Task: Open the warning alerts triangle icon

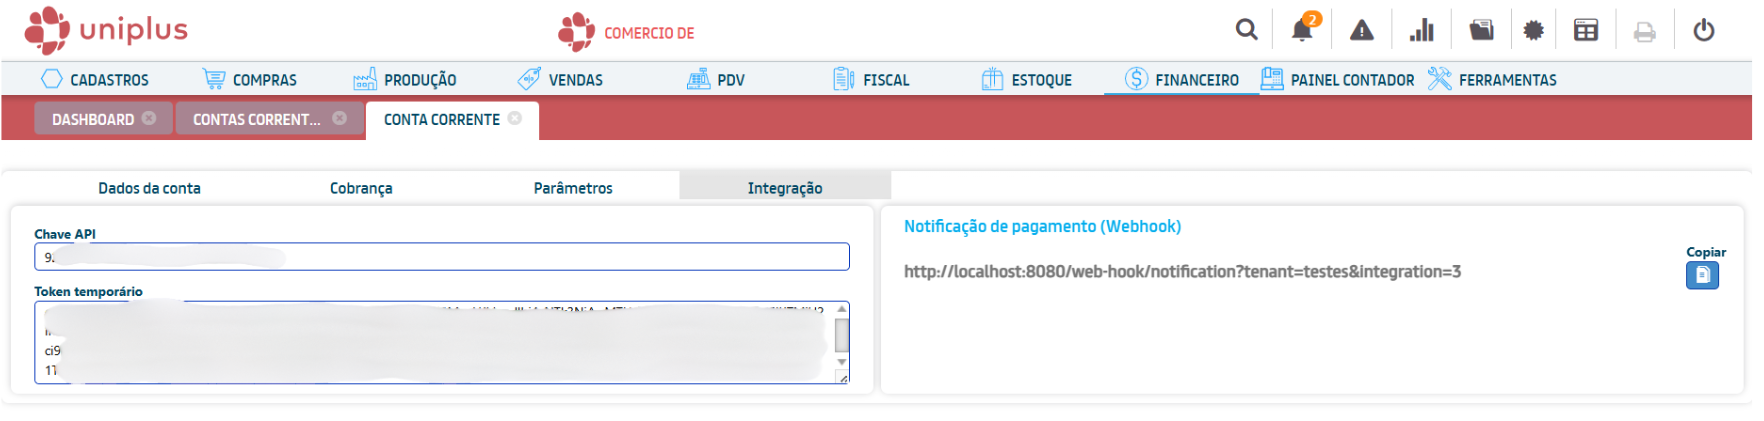Action: coord(1361,31)
